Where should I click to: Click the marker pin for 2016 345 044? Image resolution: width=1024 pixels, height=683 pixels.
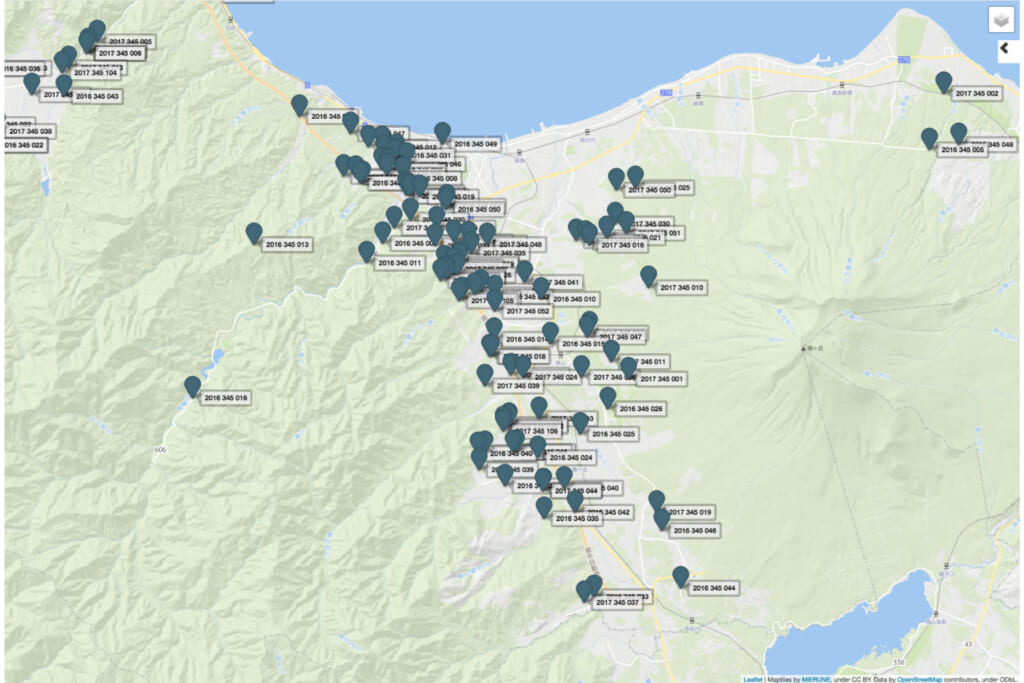[681, 576]
